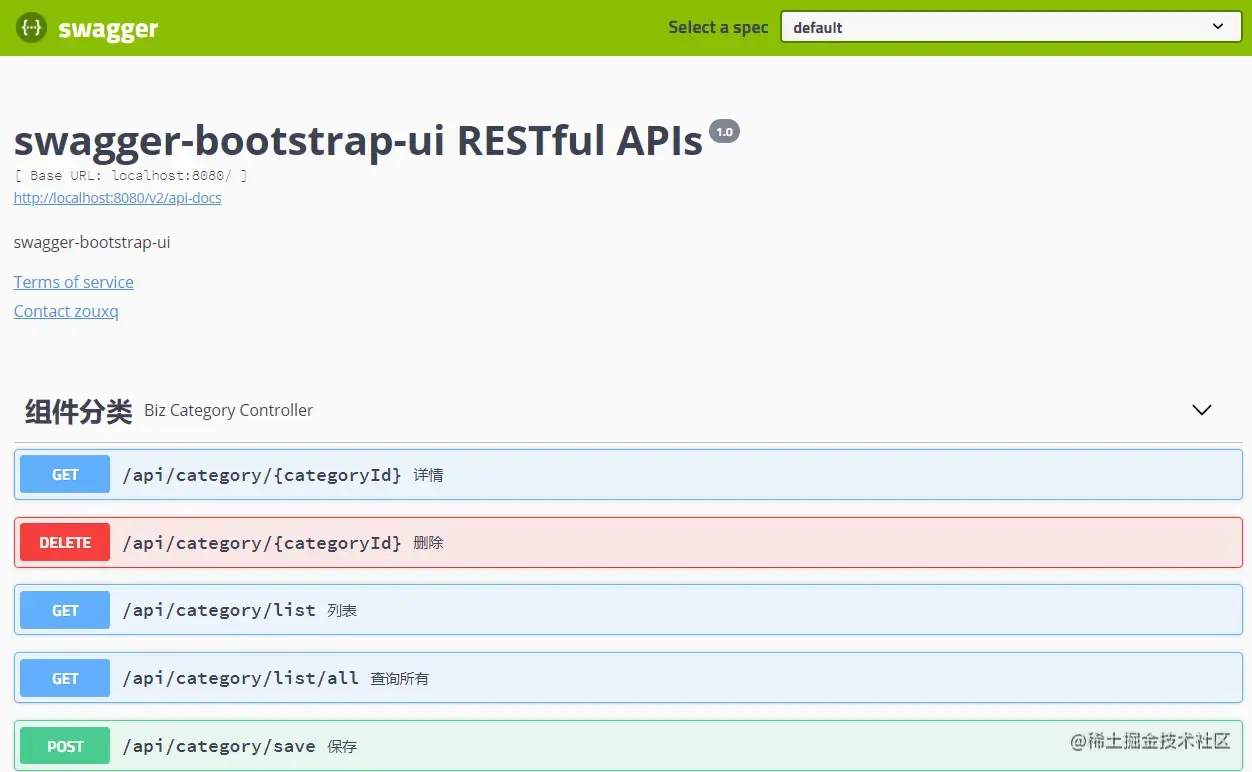Click the 保存 summary text
The width and height of the screenshot is (1252, 772).
coord(342,746)
